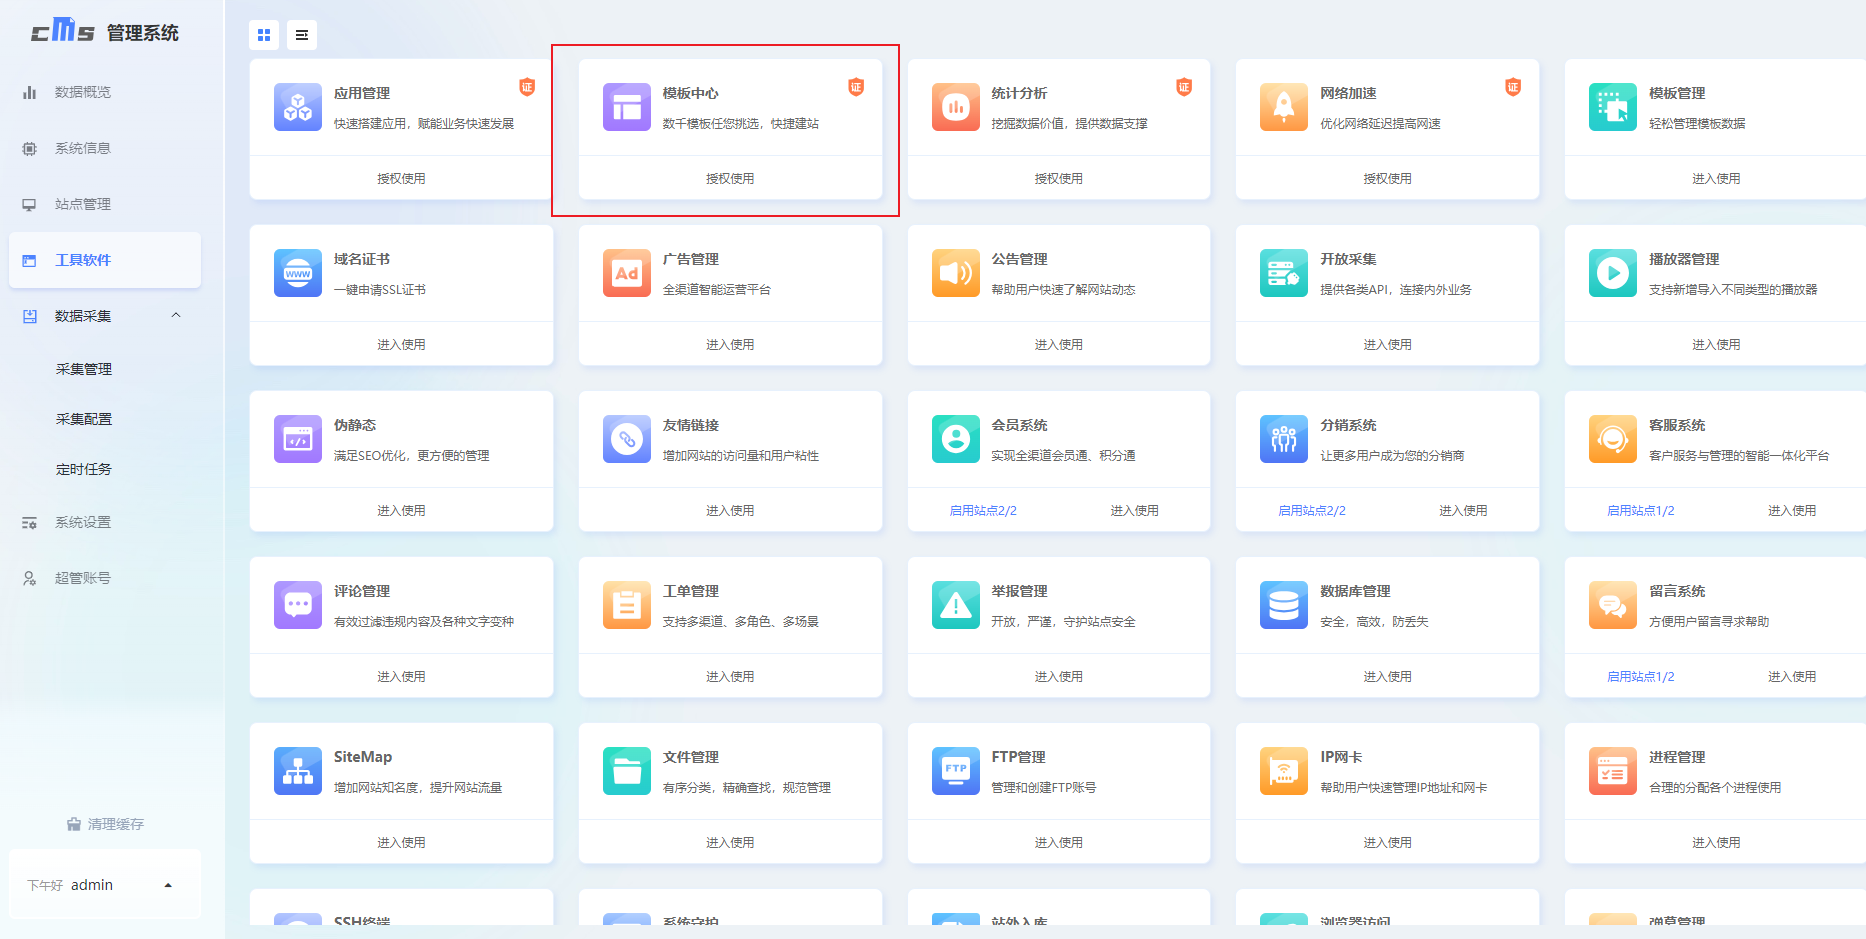Click the 播放器管理 play icon

[x=1613, y=273]
